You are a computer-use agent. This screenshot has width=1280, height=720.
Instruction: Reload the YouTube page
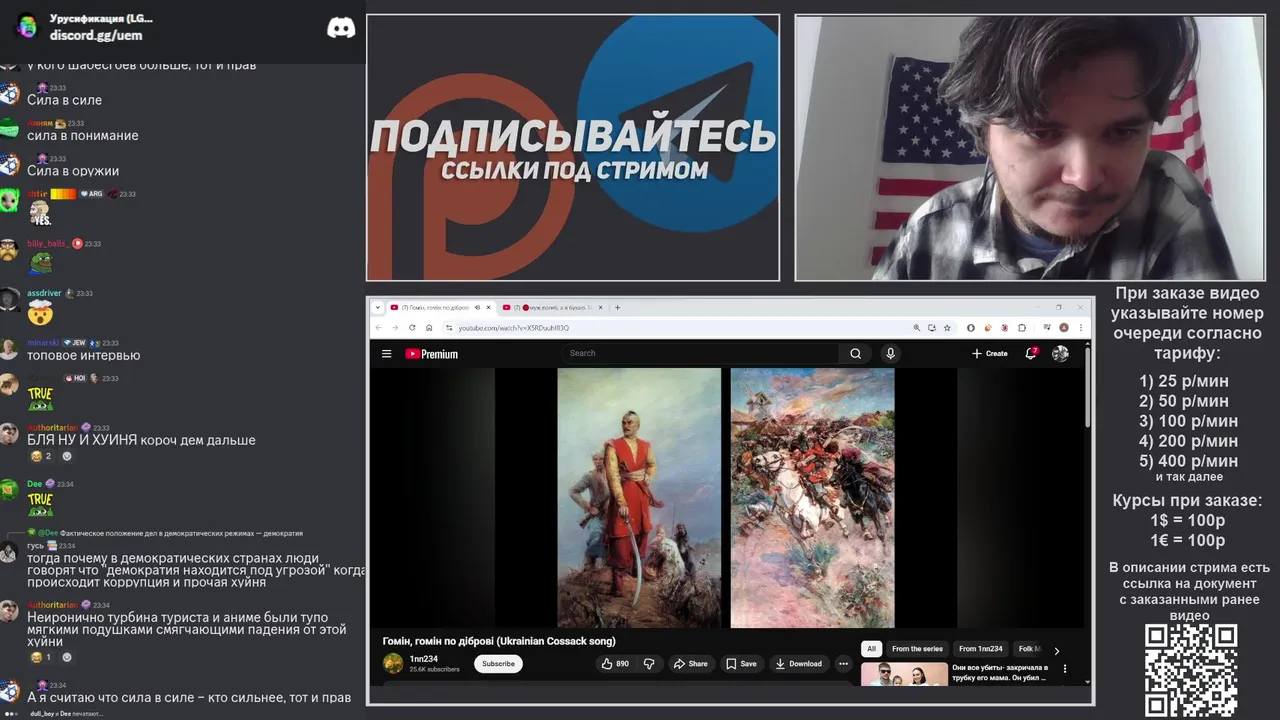tap(412, 327)
